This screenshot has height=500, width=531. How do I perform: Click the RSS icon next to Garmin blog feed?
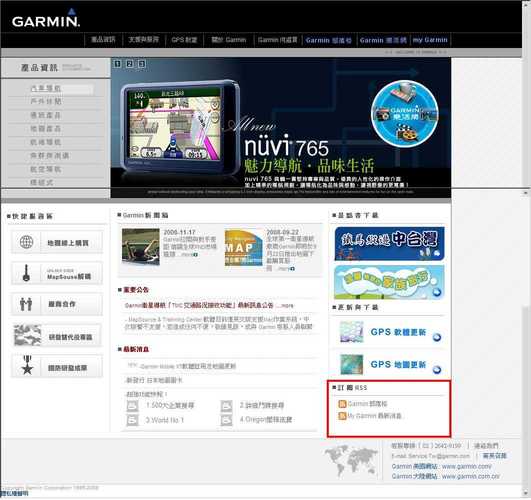[342, 404]
